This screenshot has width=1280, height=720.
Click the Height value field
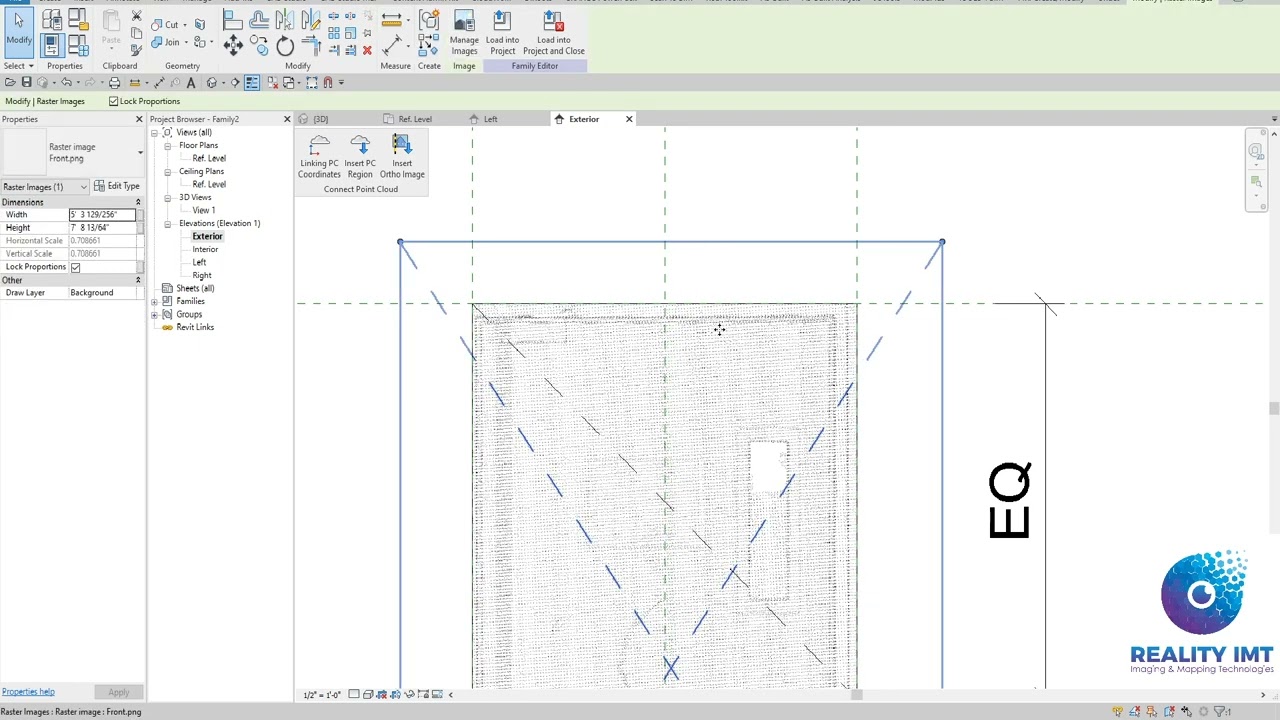[x=102, y=228]
